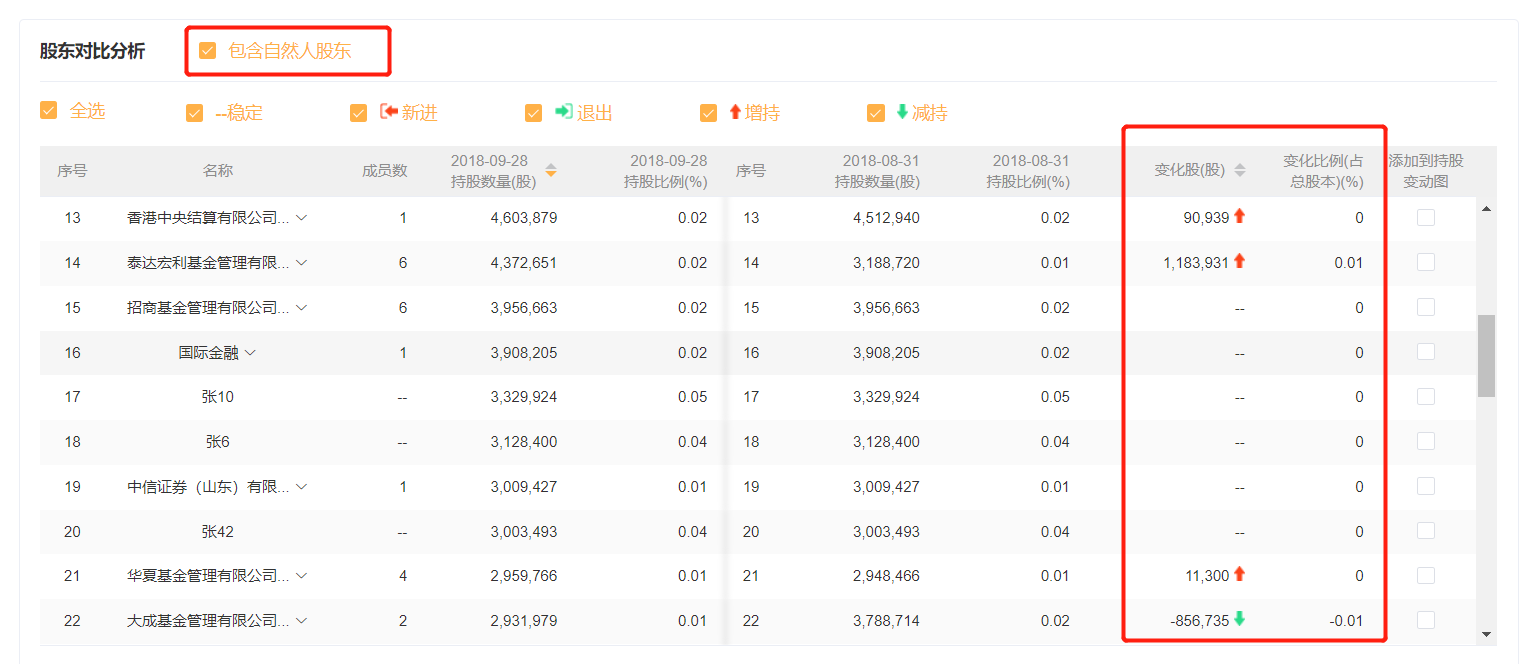Add row 14 泰达宏利基金 to holdings chart
Image resolution: width=1534 pixels, height=664 pixels.
click(x=1426, y=262)
